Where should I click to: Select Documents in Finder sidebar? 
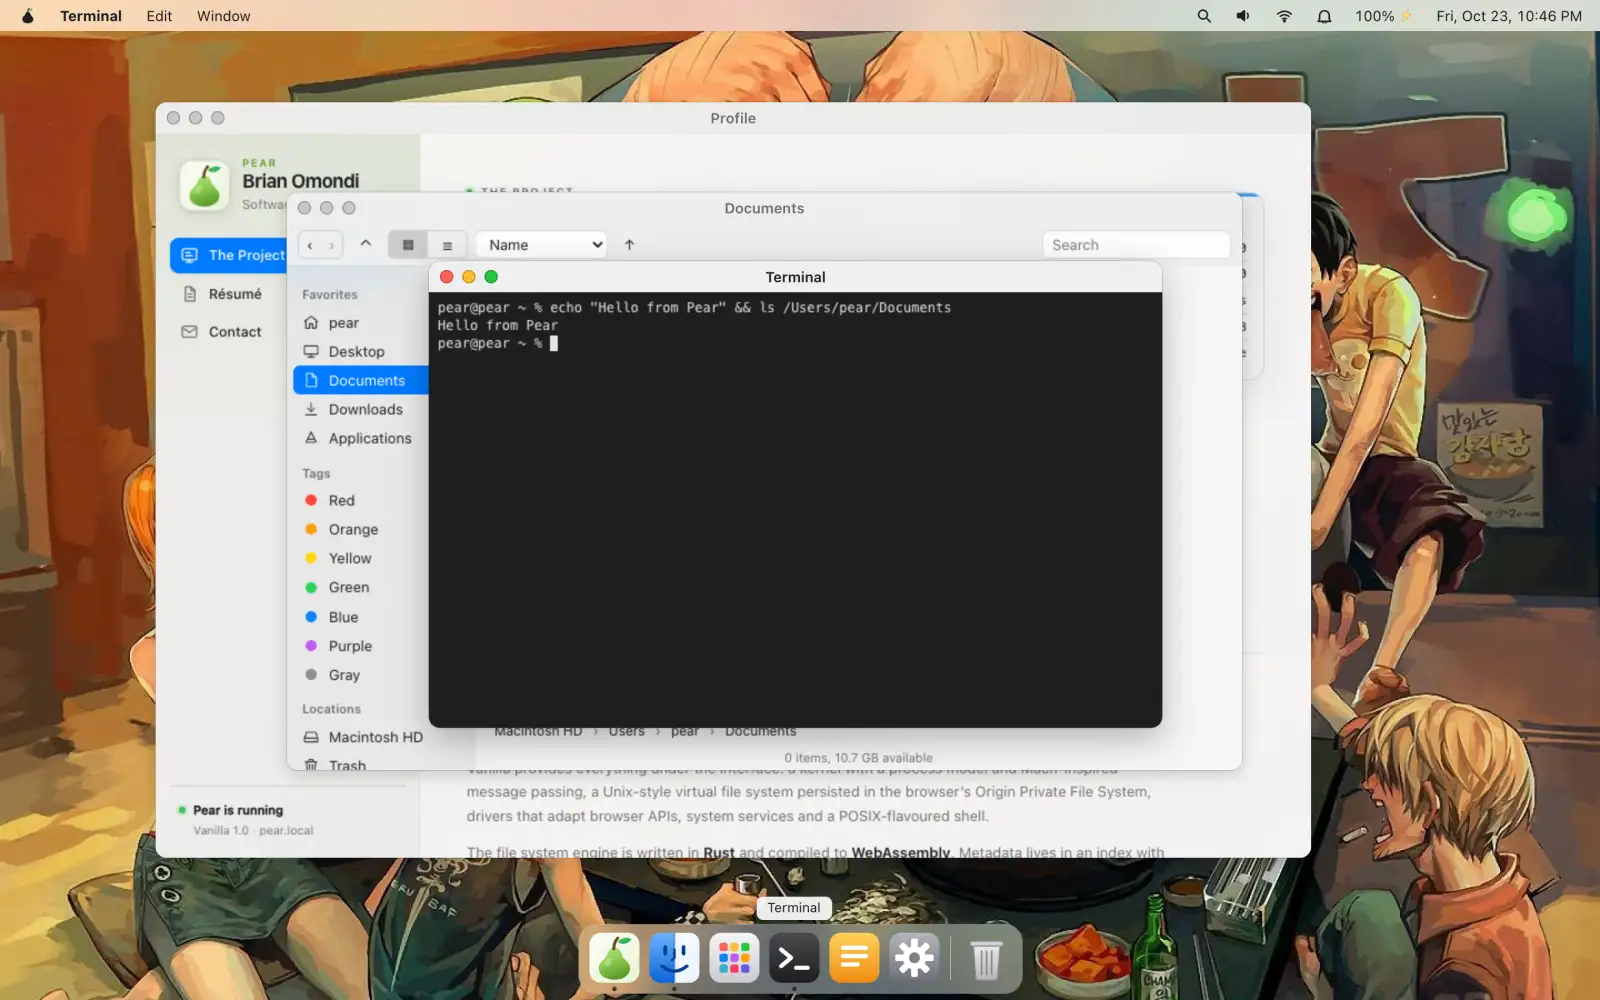[361, 381]
